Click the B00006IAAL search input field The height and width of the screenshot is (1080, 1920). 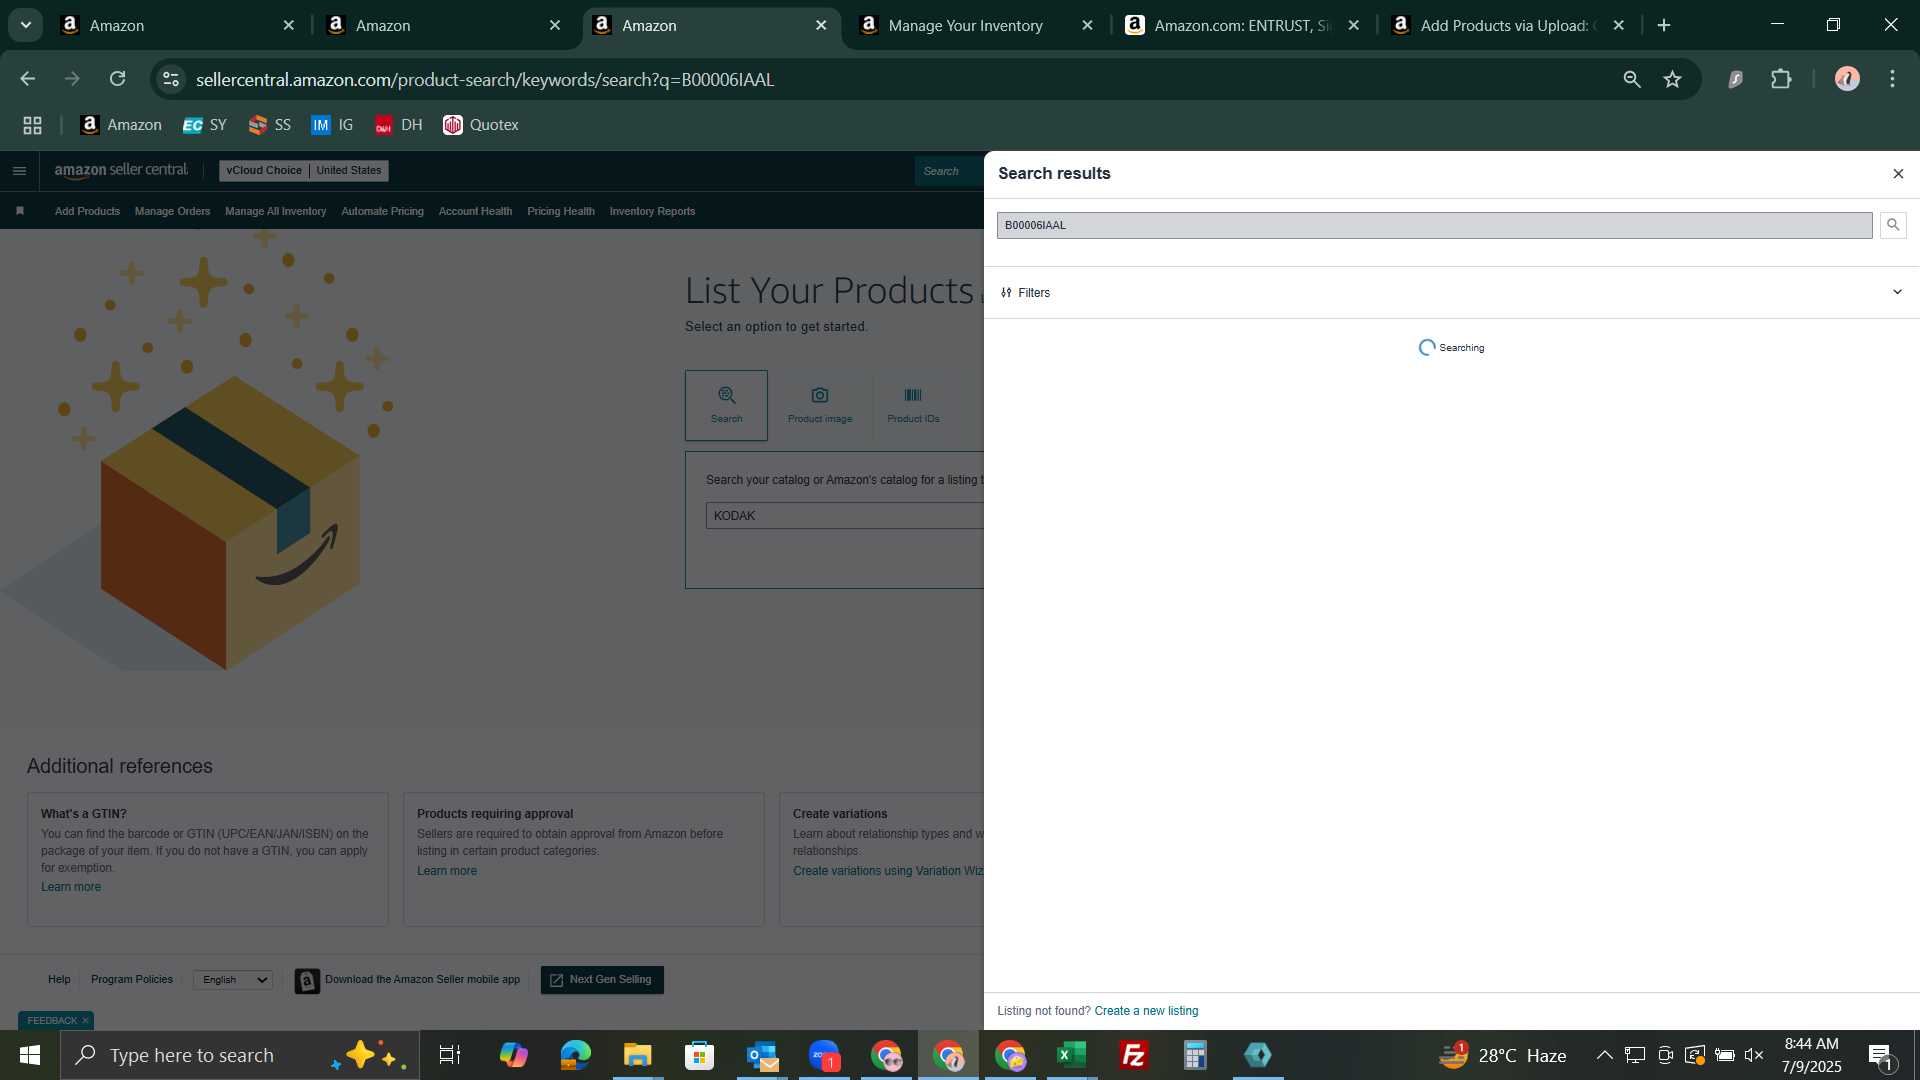click(1434, 225)
